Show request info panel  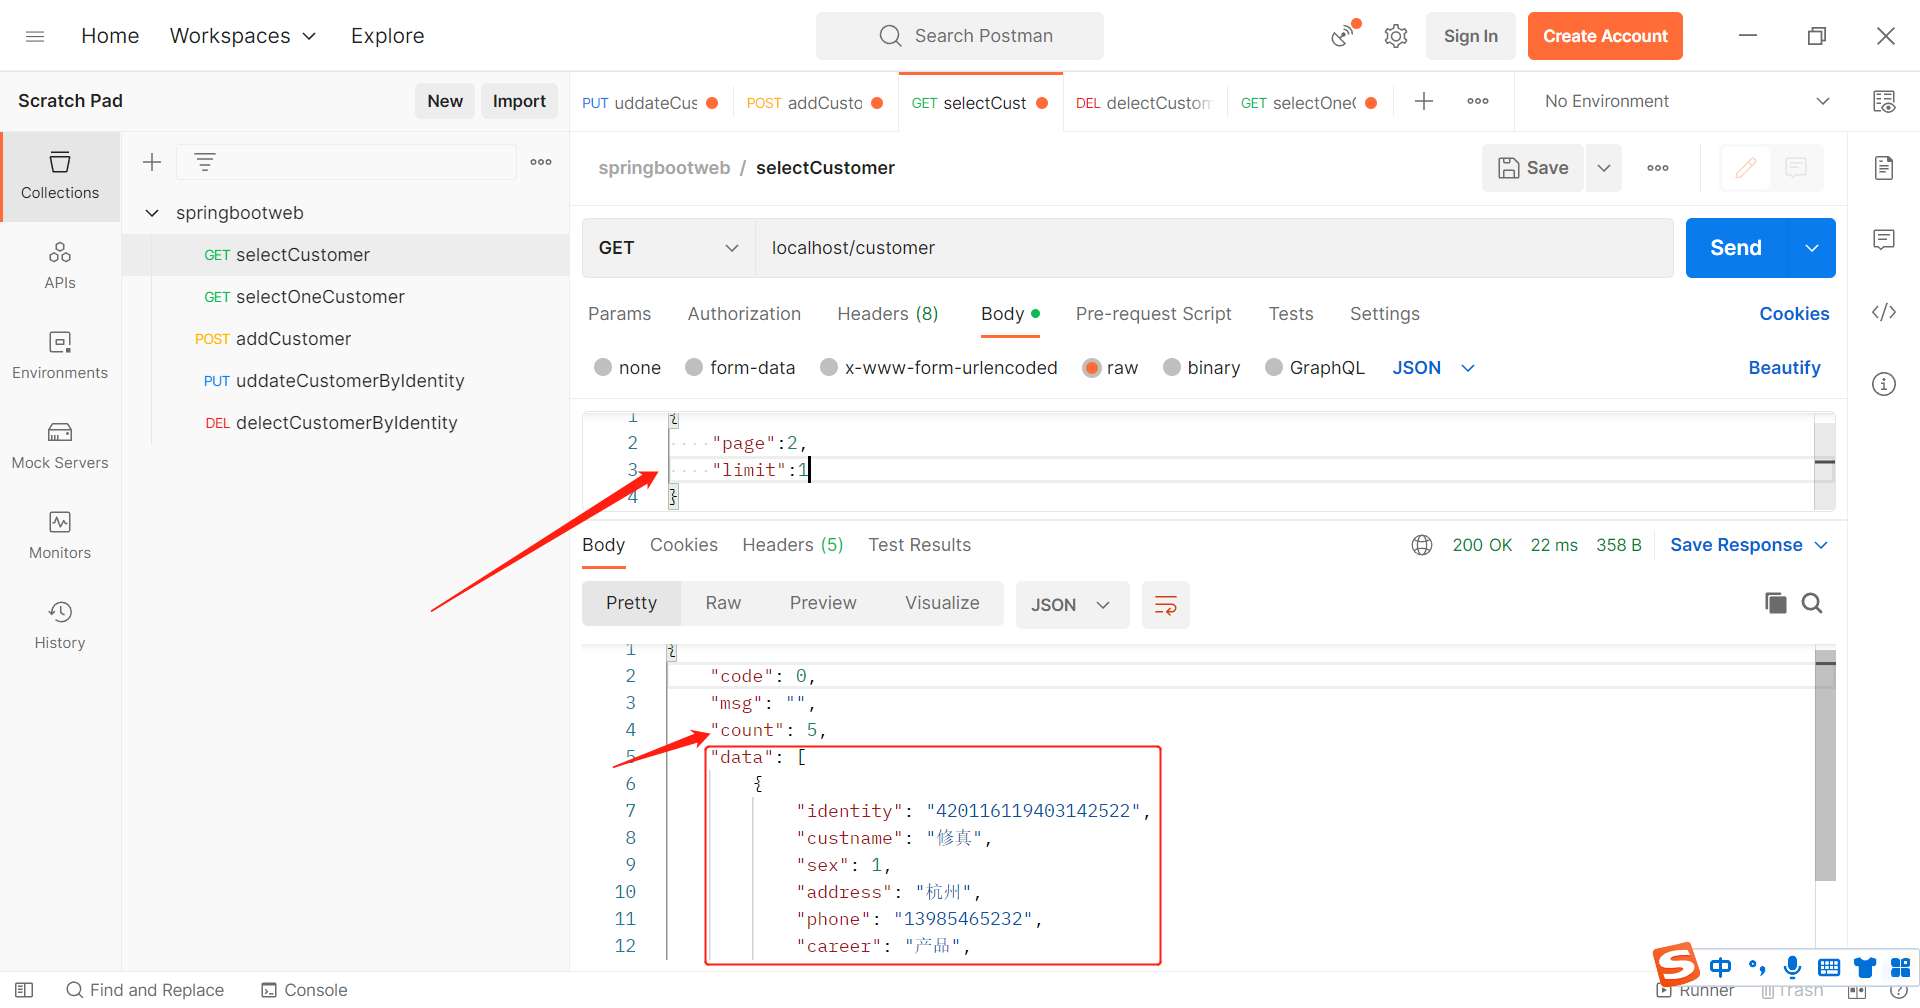point(1884,384)
